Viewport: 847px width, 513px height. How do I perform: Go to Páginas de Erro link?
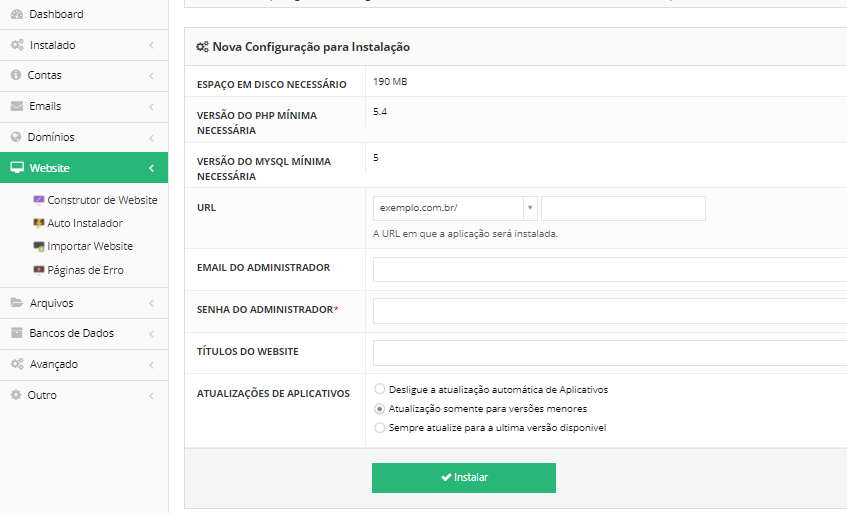(85, 270)
